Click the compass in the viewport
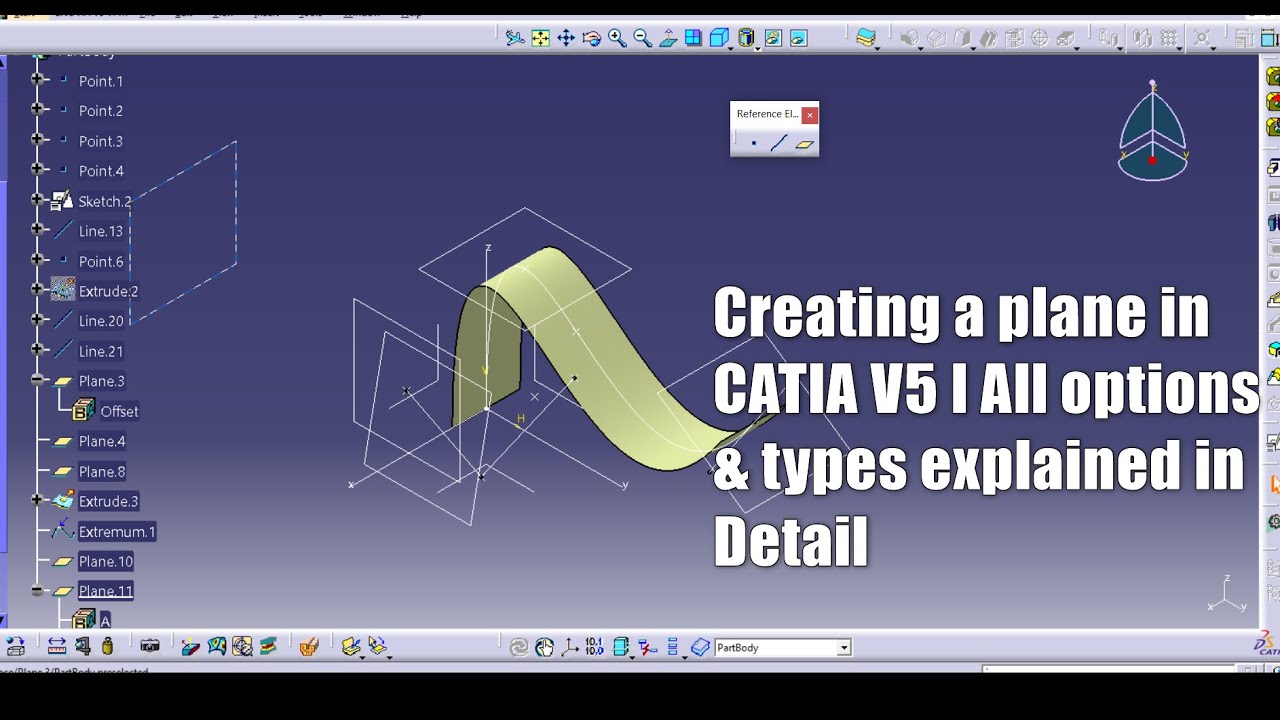 pos(1152,132)
